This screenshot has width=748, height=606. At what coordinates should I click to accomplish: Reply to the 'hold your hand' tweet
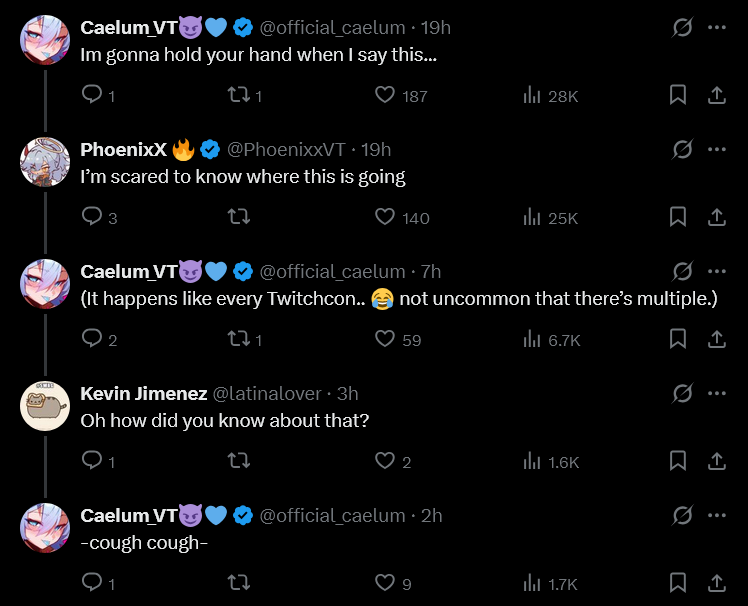(x=92, y=95)
